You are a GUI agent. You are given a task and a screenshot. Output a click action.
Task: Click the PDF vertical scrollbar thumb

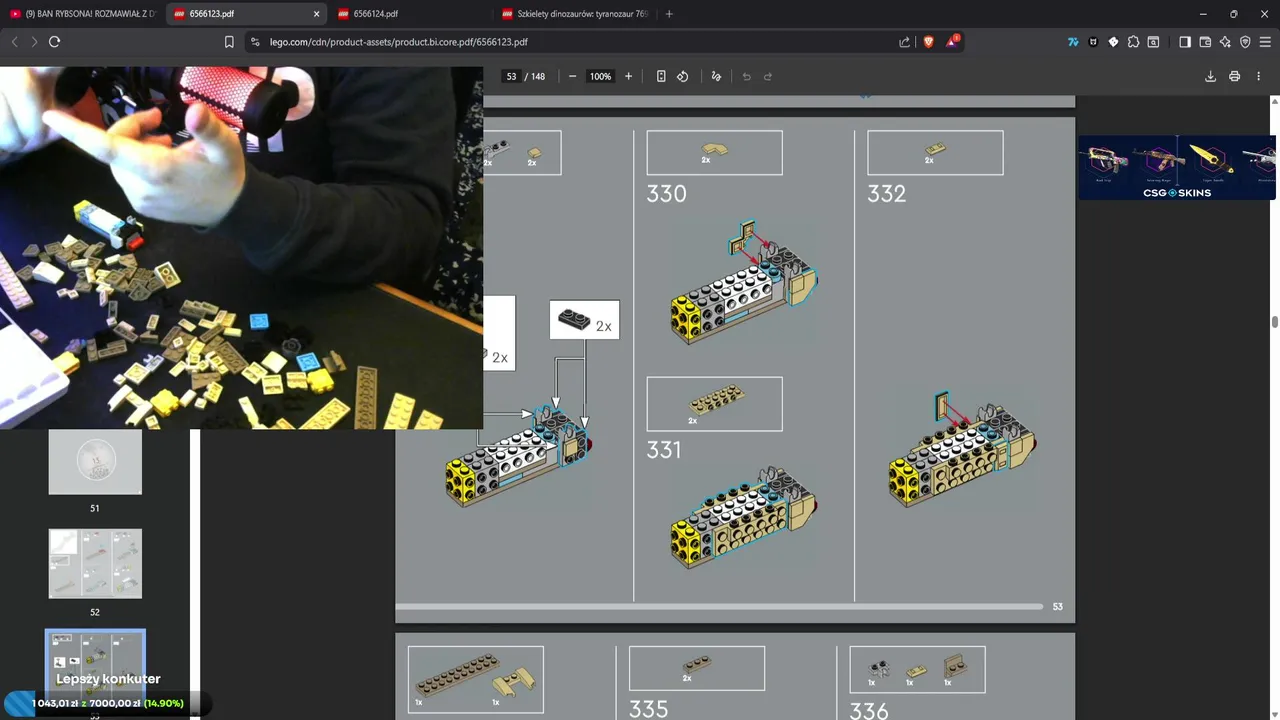(1275, 322)
